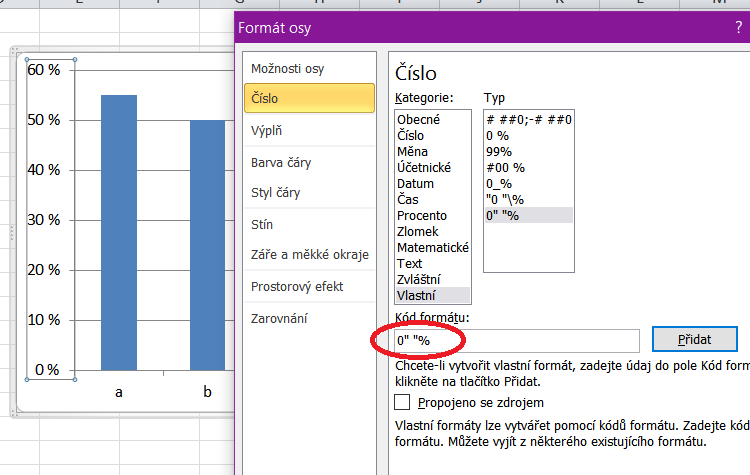The image size is (750, 475).
Task: Click the 10 % axis label
Action: tap(44, 320)
